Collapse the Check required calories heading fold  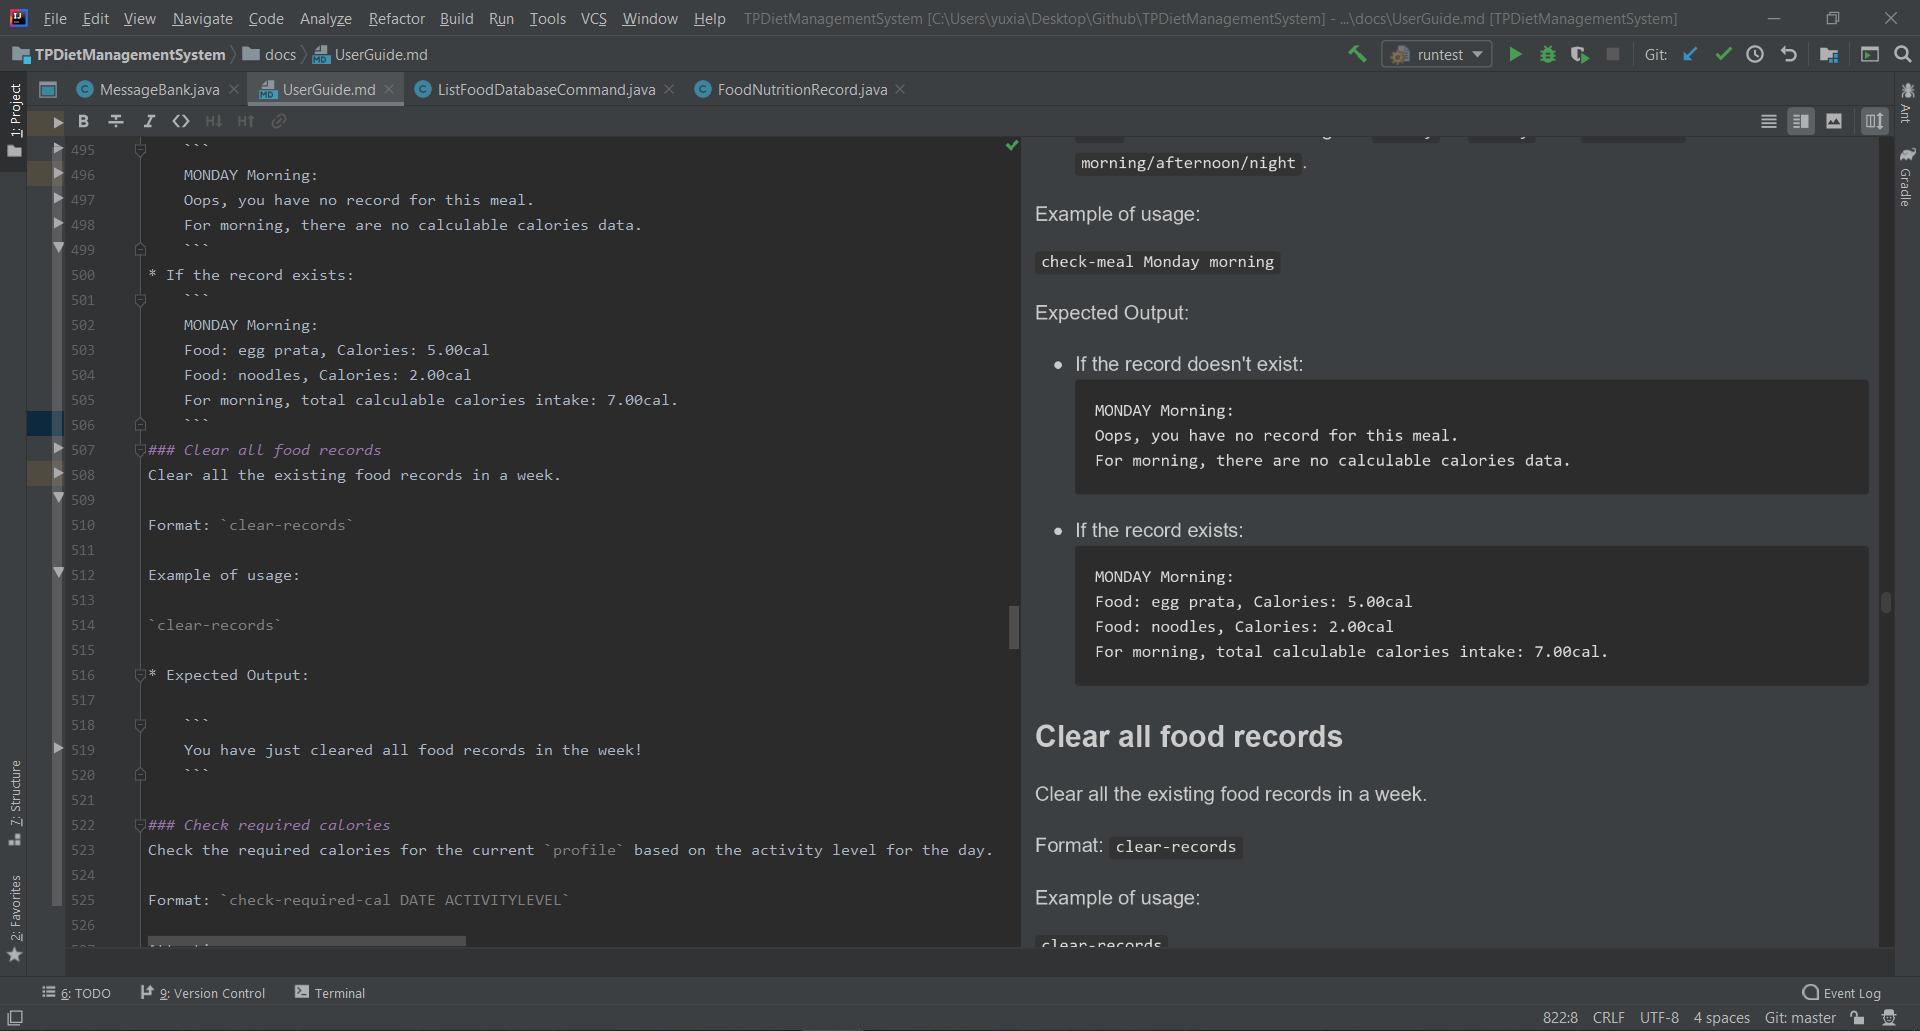[x=140, y=825]
